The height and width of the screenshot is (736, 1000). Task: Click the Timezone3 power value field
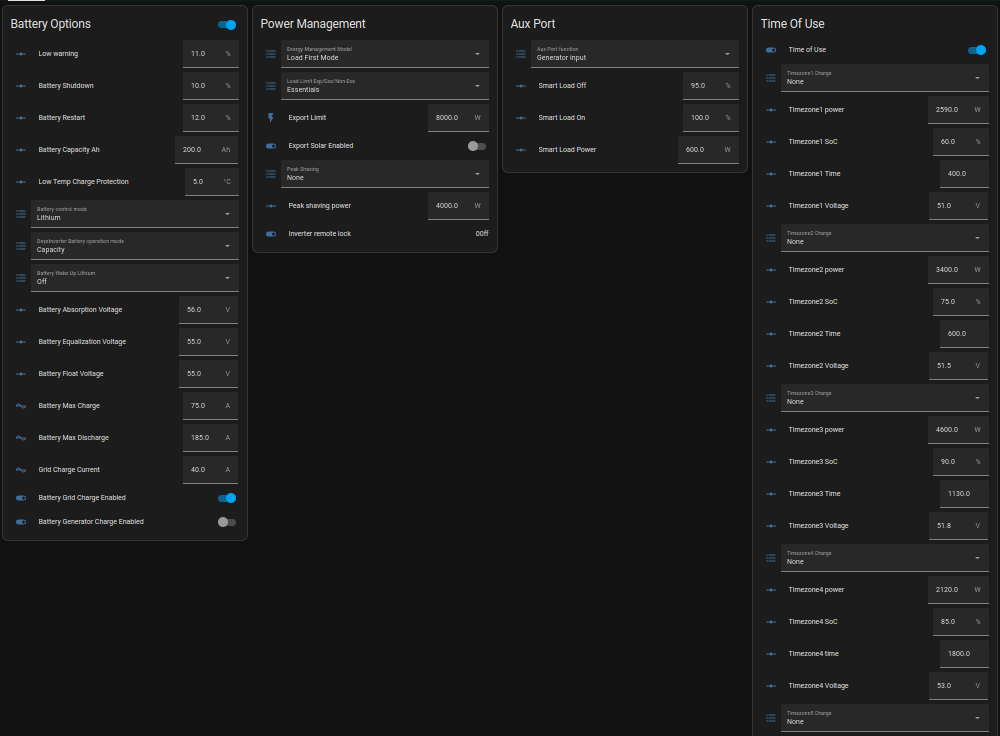958,430
